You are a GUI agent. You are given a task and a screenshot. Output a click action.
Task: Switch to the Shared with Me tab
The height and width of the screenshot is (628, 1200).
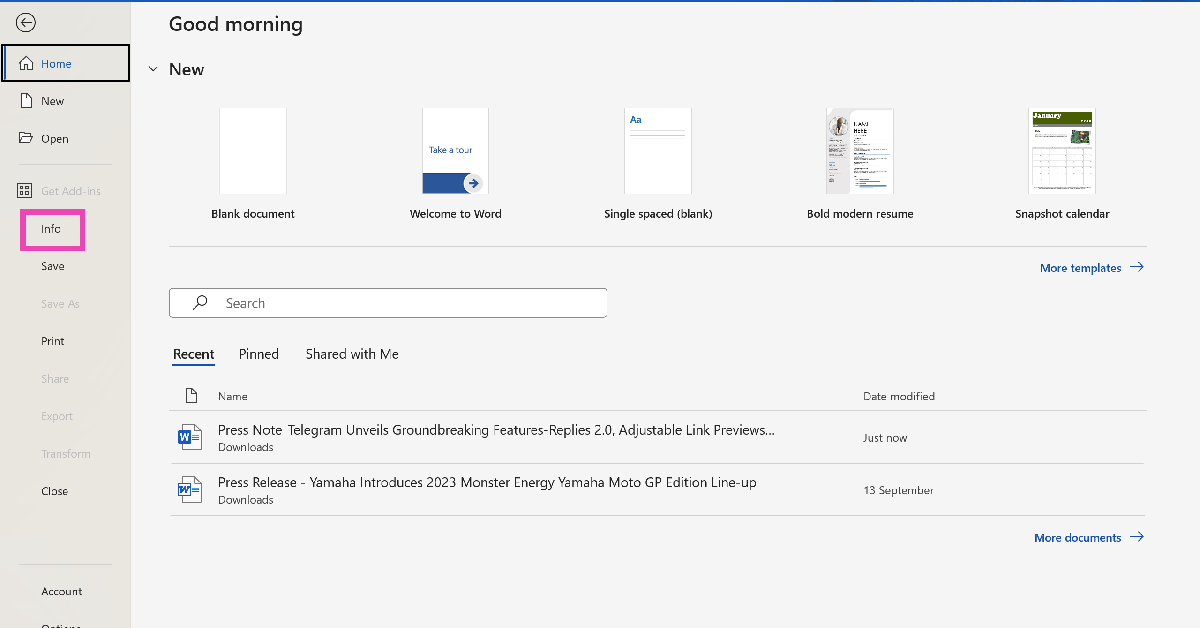352,354
